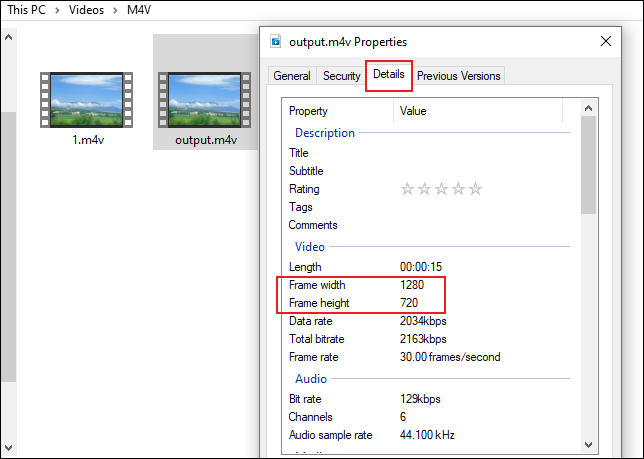The width and height of the screenshot is (644, 459).
Task: Select the Length value 00:00:15
Action: 421,267
